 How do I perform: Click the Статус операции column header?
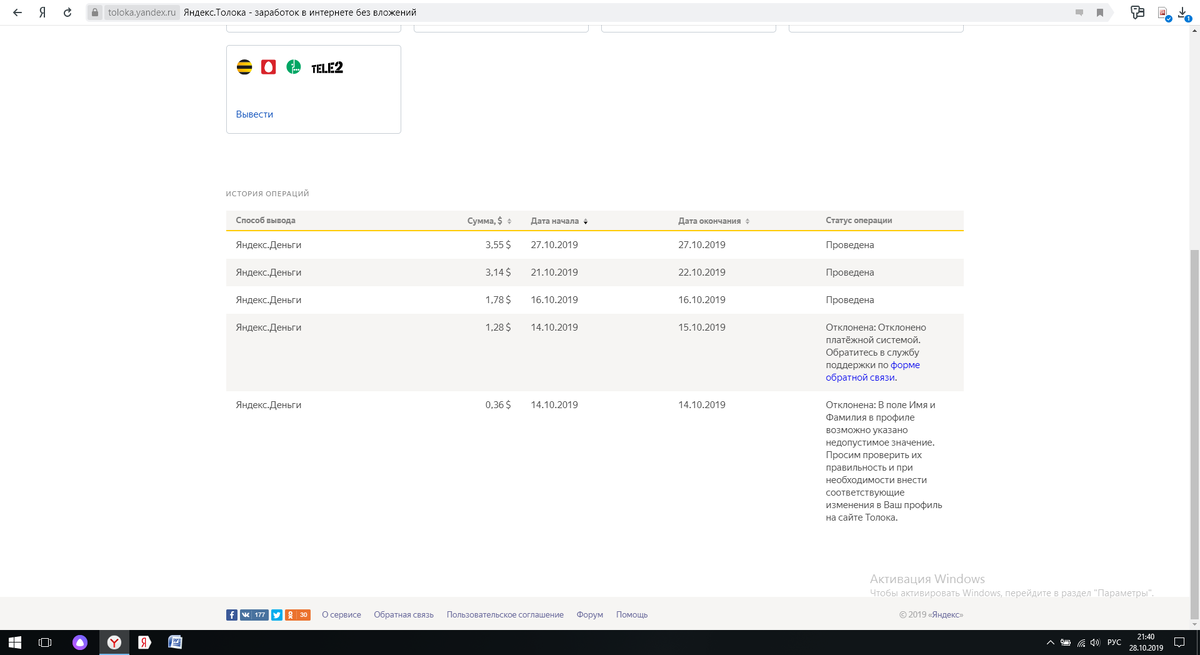click(x=859, y=220)
